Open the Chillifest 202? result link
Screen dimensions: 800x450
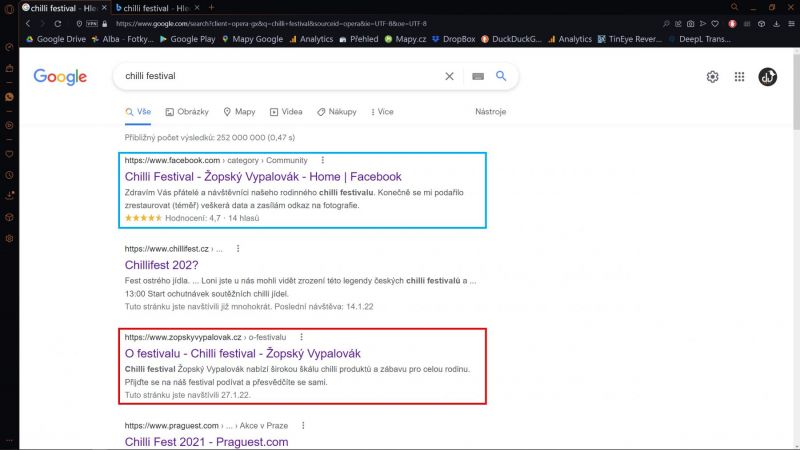click(167, 265)
